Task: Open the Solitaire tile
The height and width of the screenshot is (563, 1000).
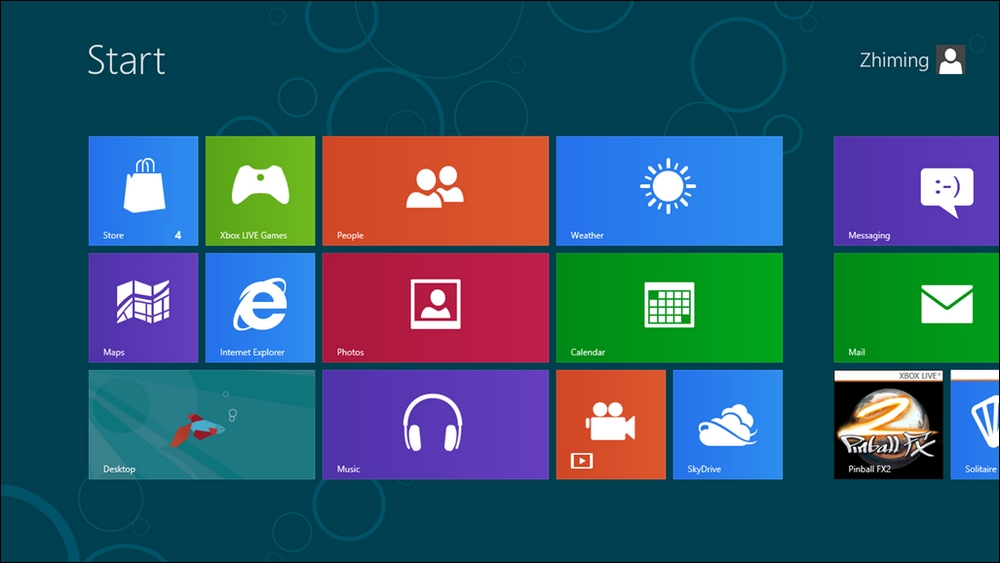Action: point(975,425)
